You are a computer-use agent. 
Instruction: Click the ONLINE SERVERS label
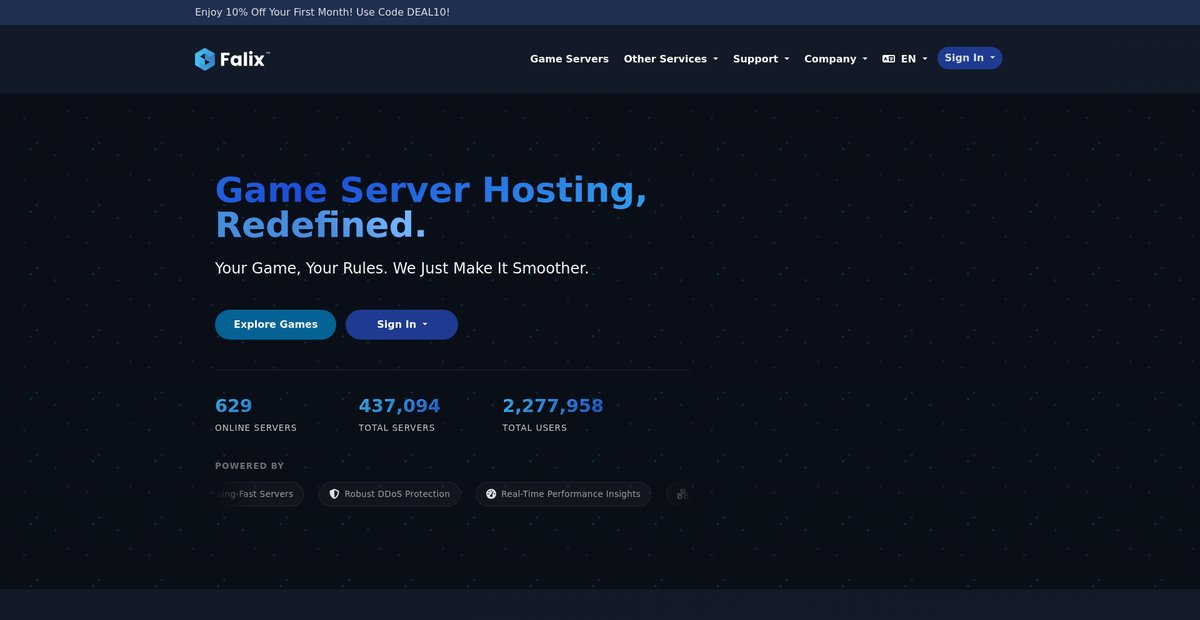256,428
